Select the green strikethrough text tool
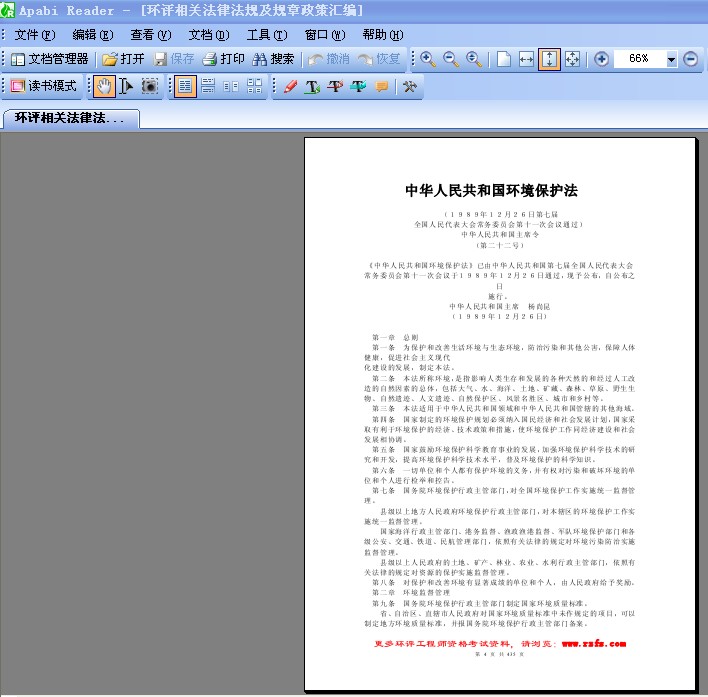This screenshot has height=697, width=708. pos(359,86)
